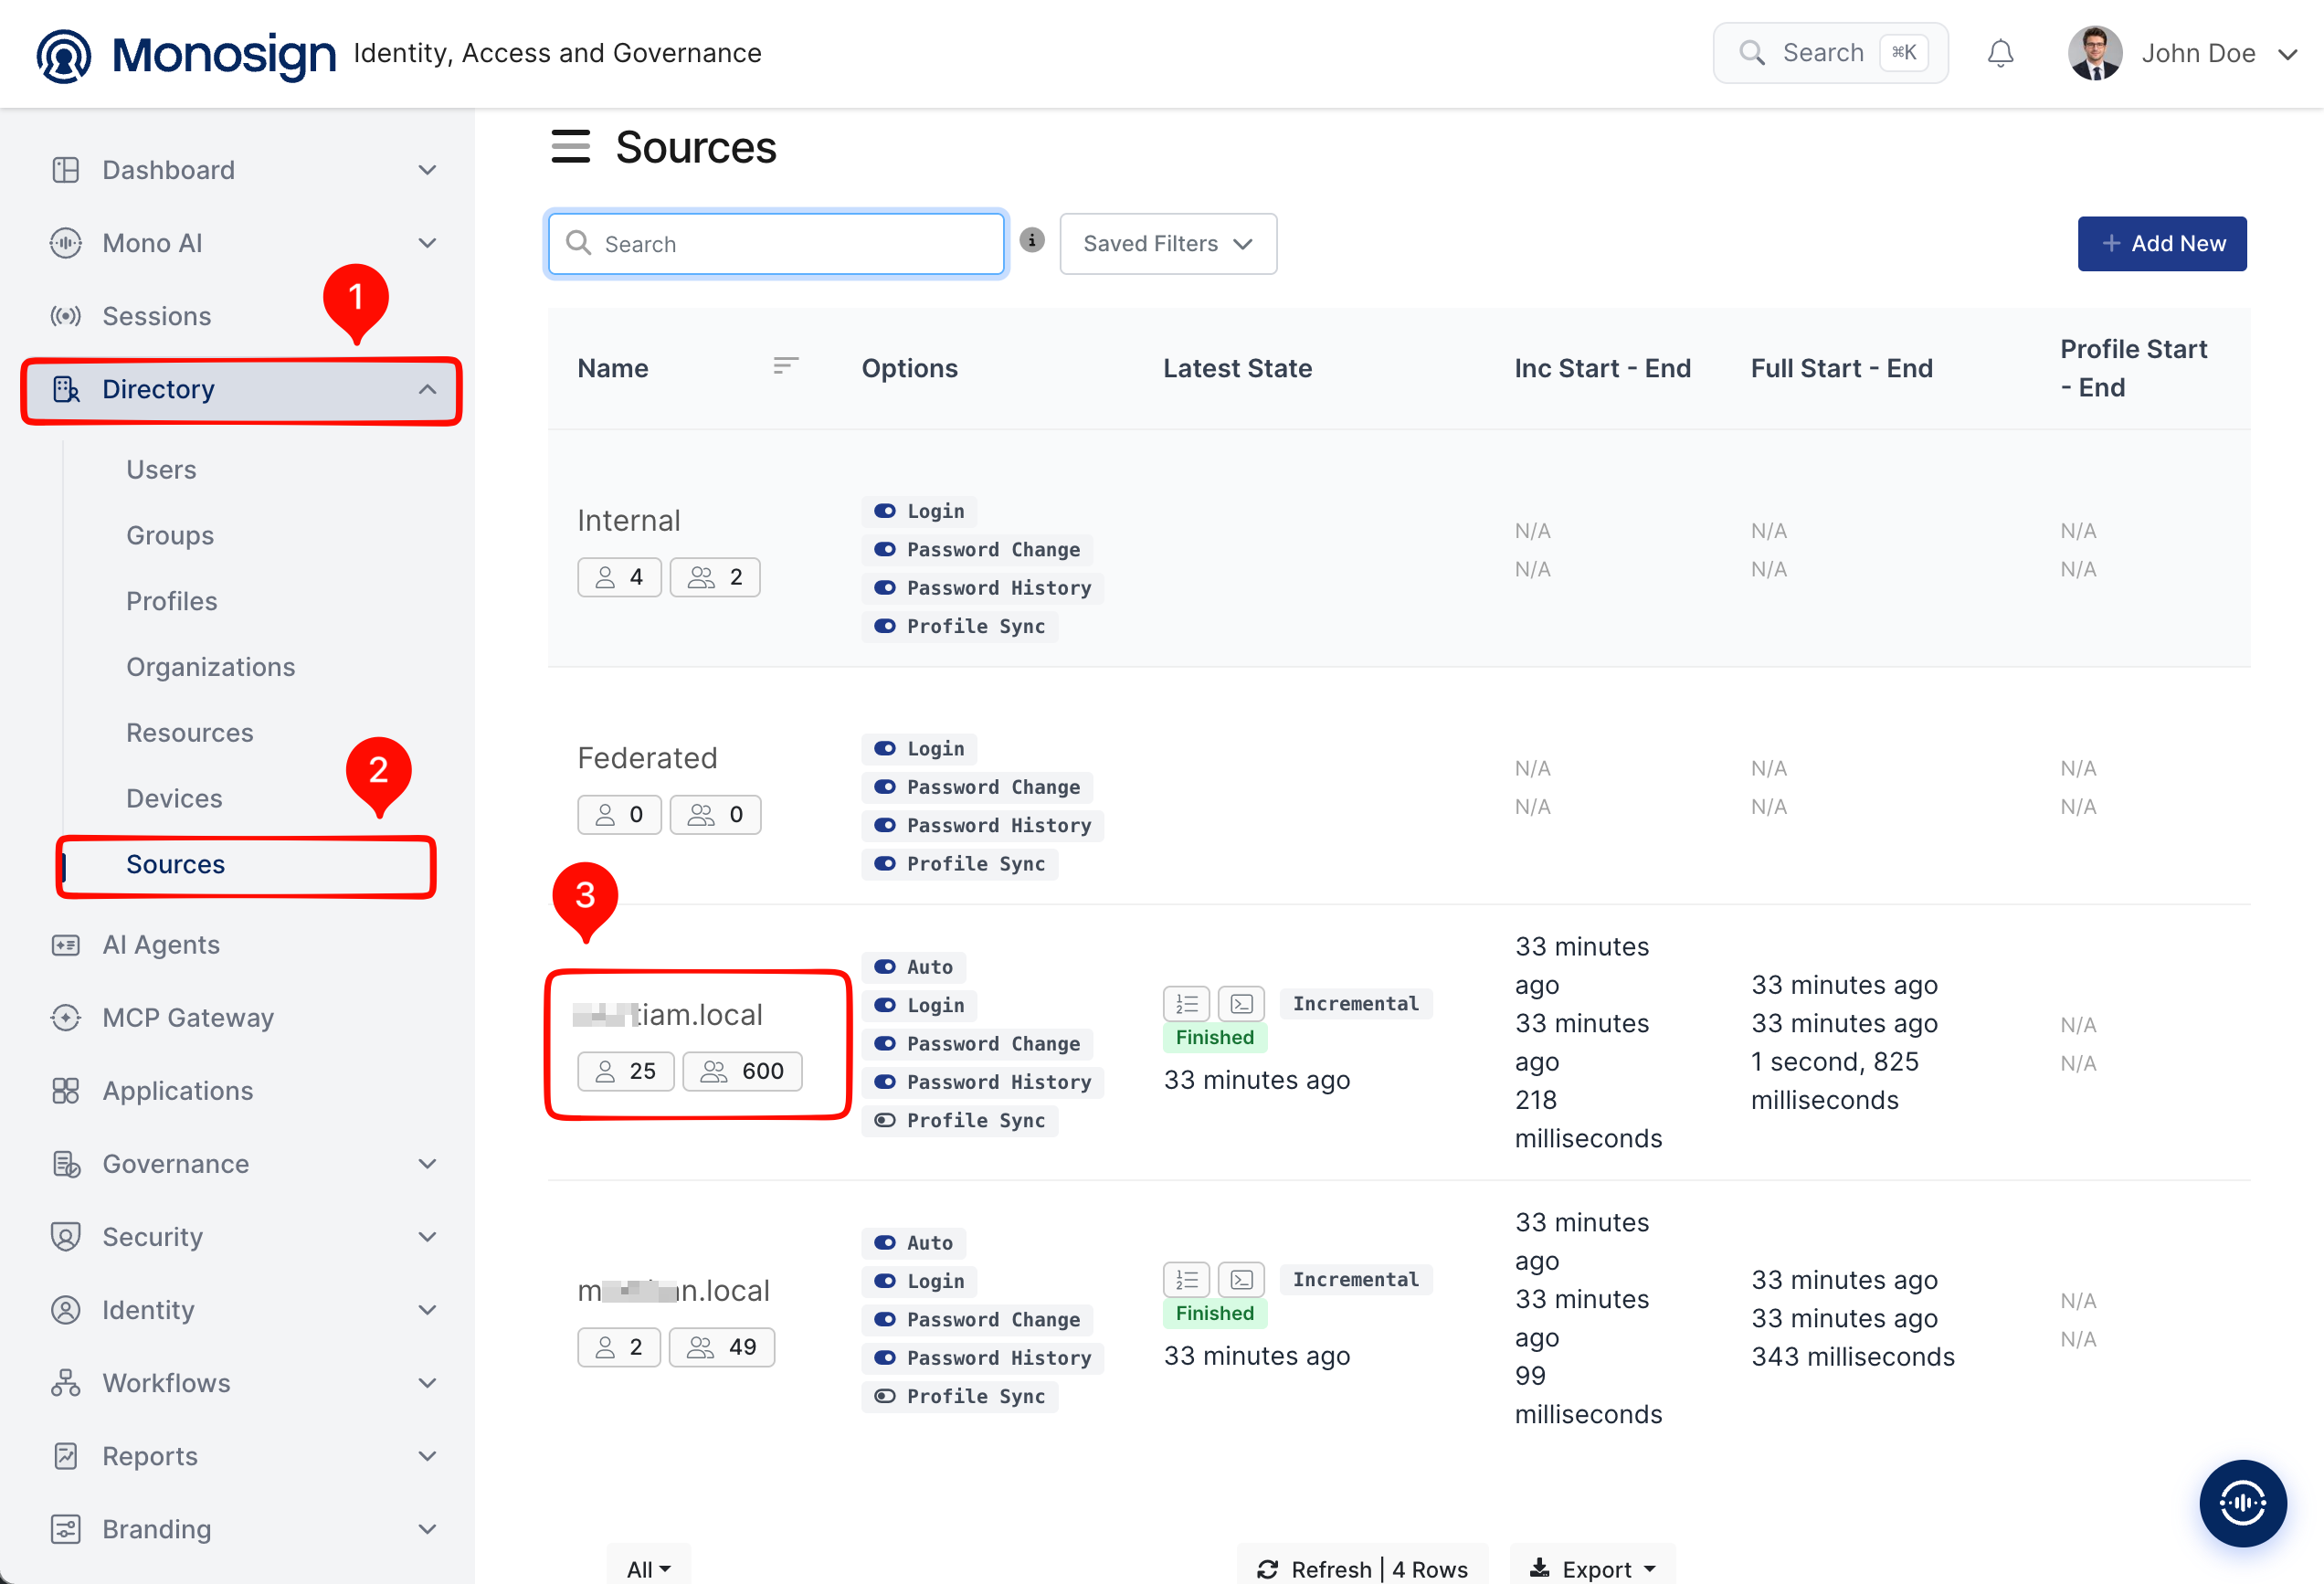Open the Federated source
This screenshot has width=2324, height=1584.
coord(647,758)
